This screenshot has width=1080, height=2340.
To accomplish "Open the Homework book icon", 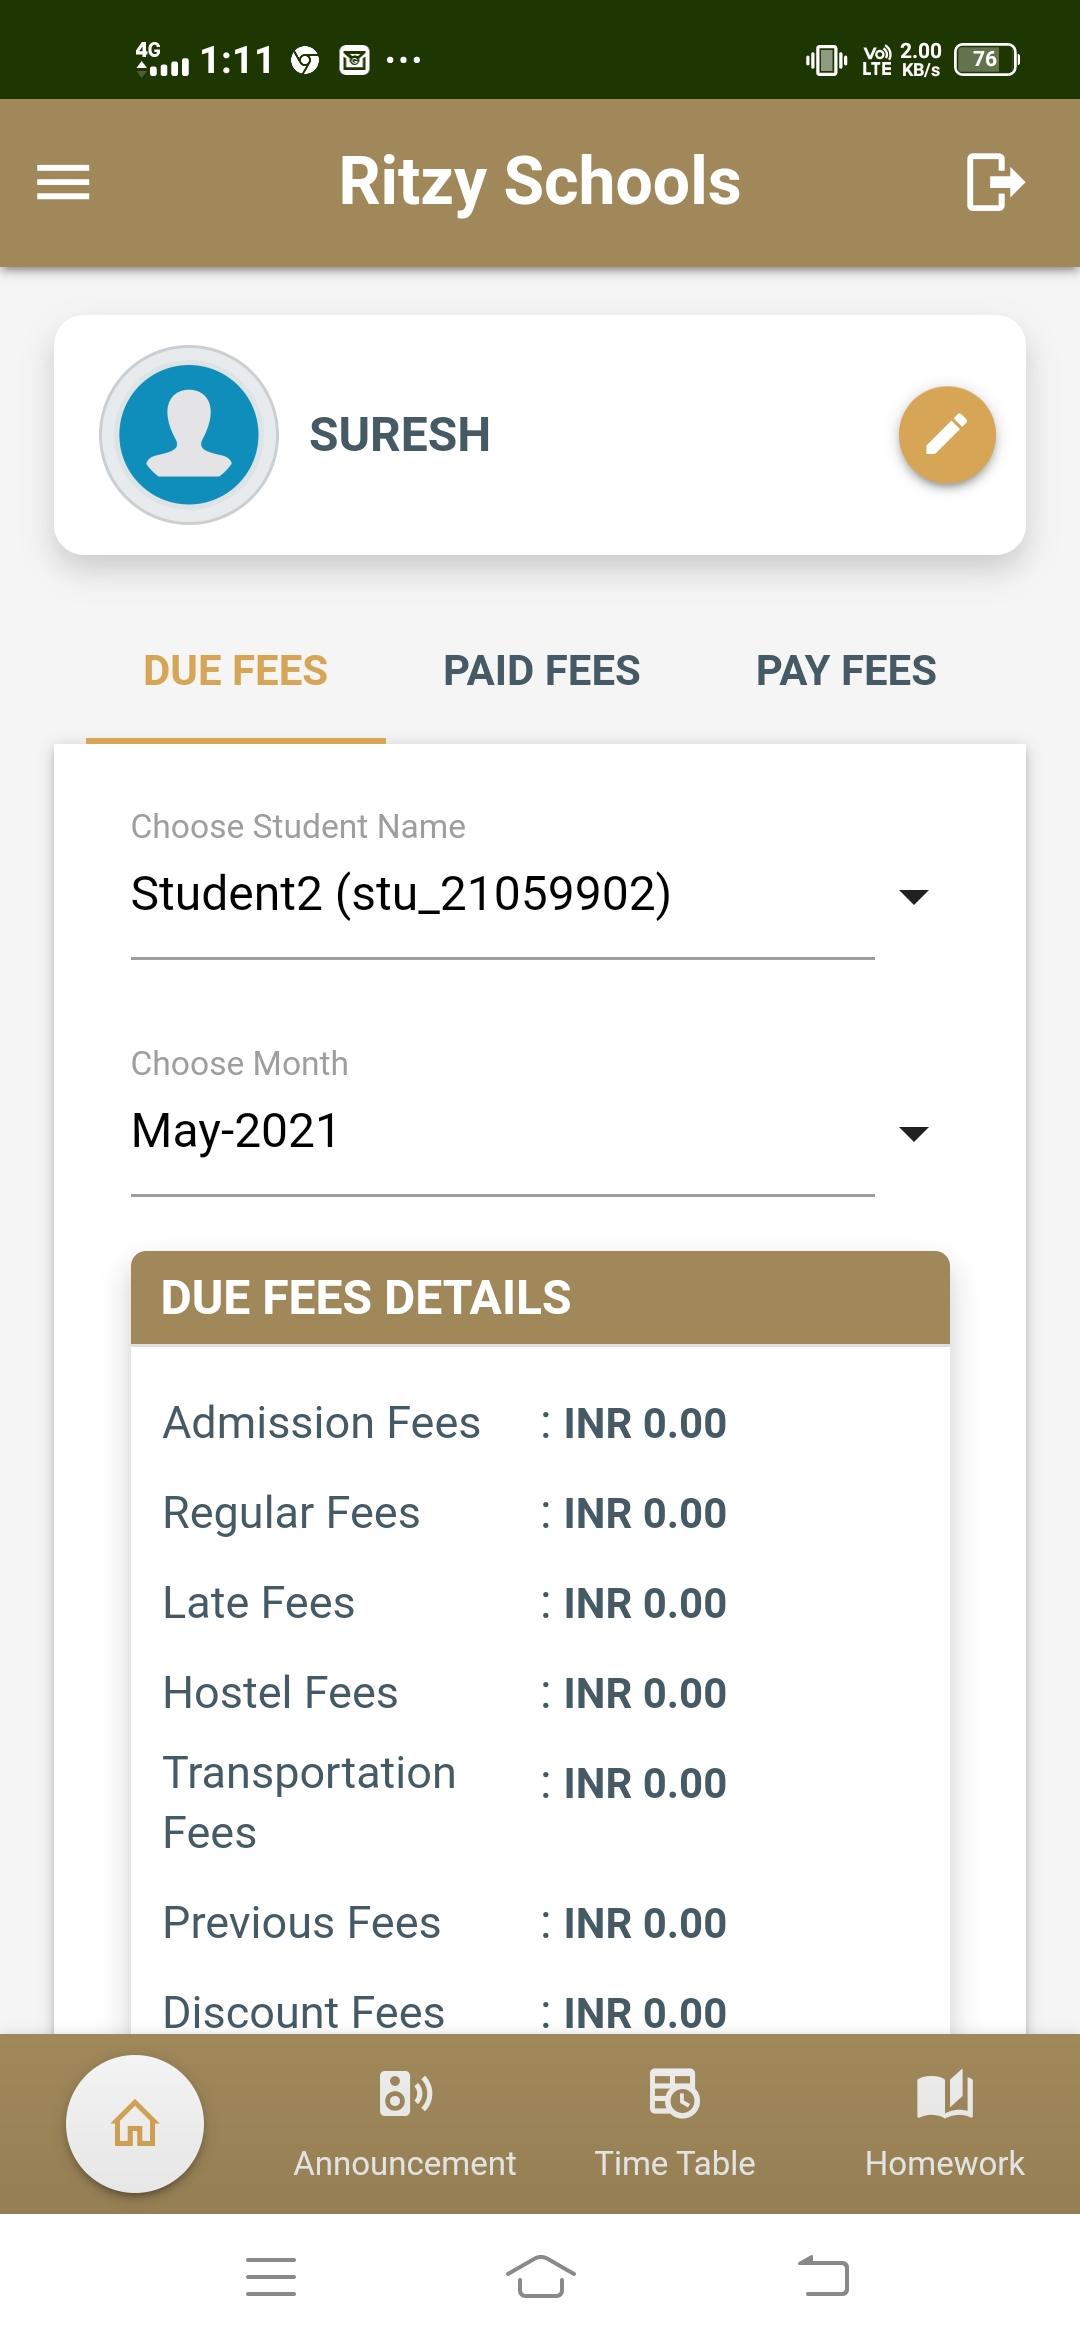I will tap(945, 2093).
